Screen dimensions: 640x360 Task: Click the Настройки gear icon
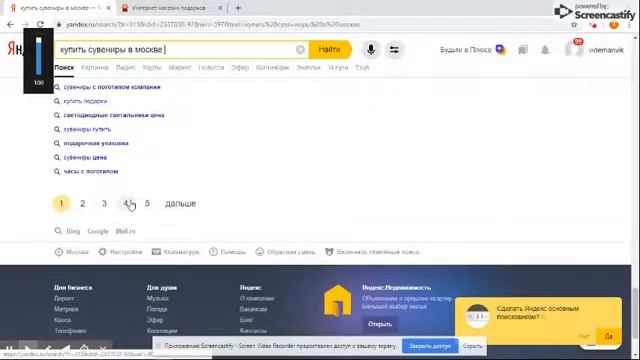[102, 252]
